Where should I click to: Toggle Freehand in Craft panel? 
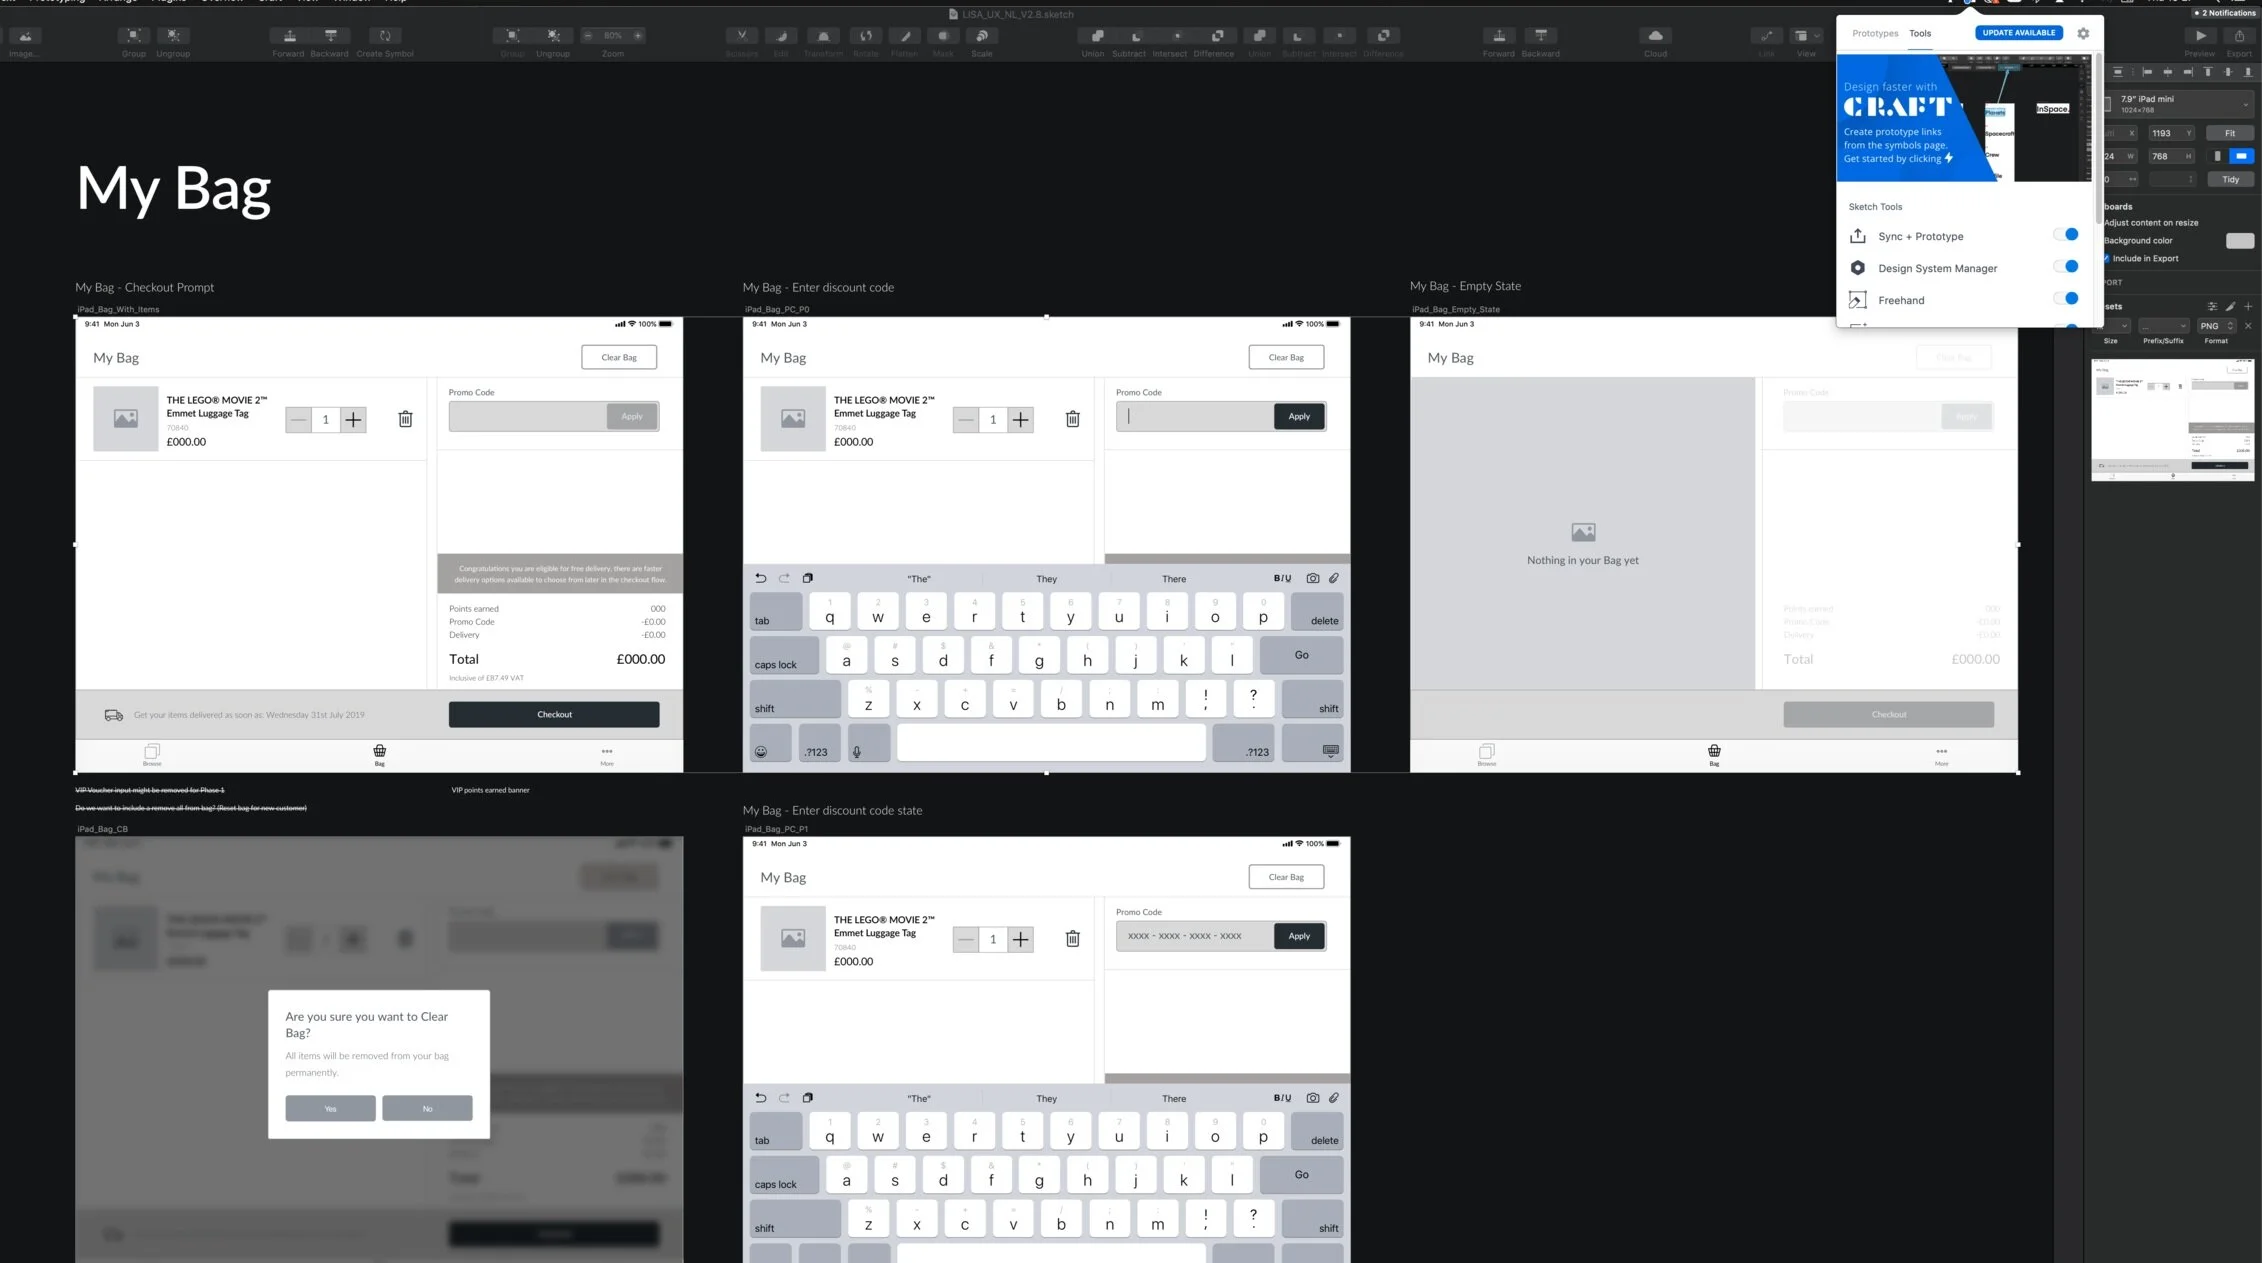click(x=2067, y=298)
